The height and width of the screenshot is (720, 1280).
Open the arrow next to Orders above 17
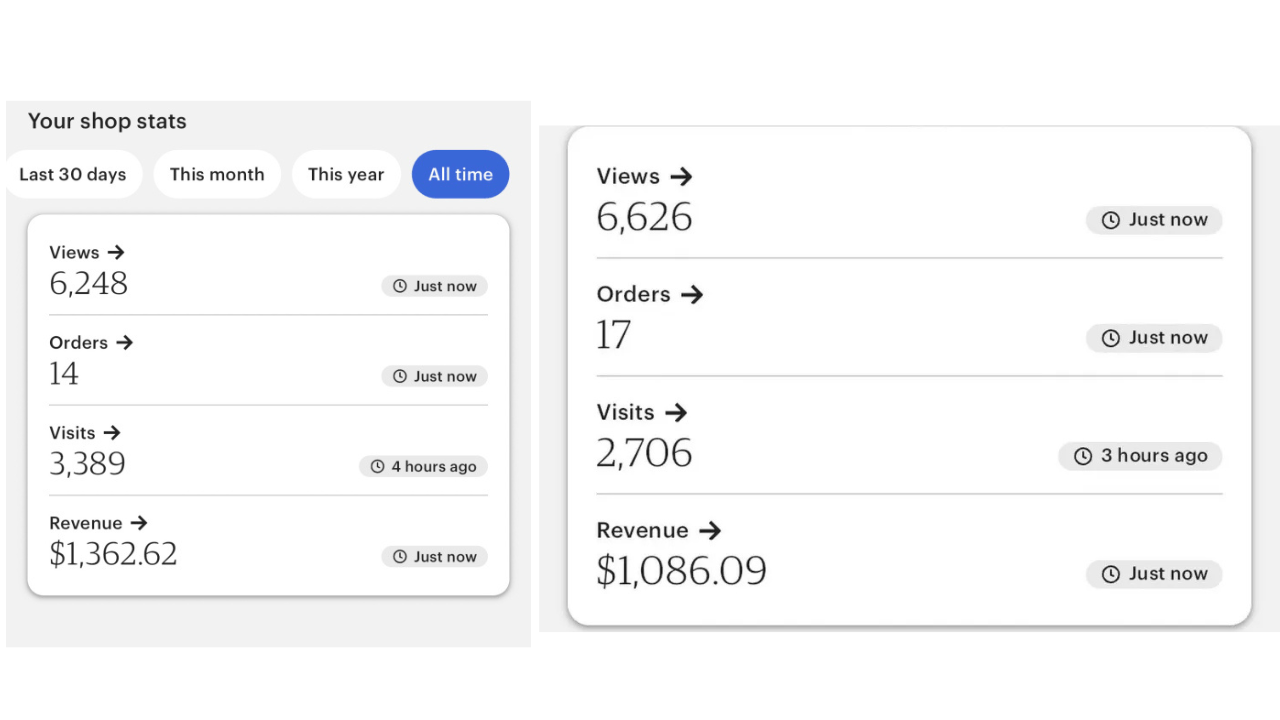coord(692,295)
